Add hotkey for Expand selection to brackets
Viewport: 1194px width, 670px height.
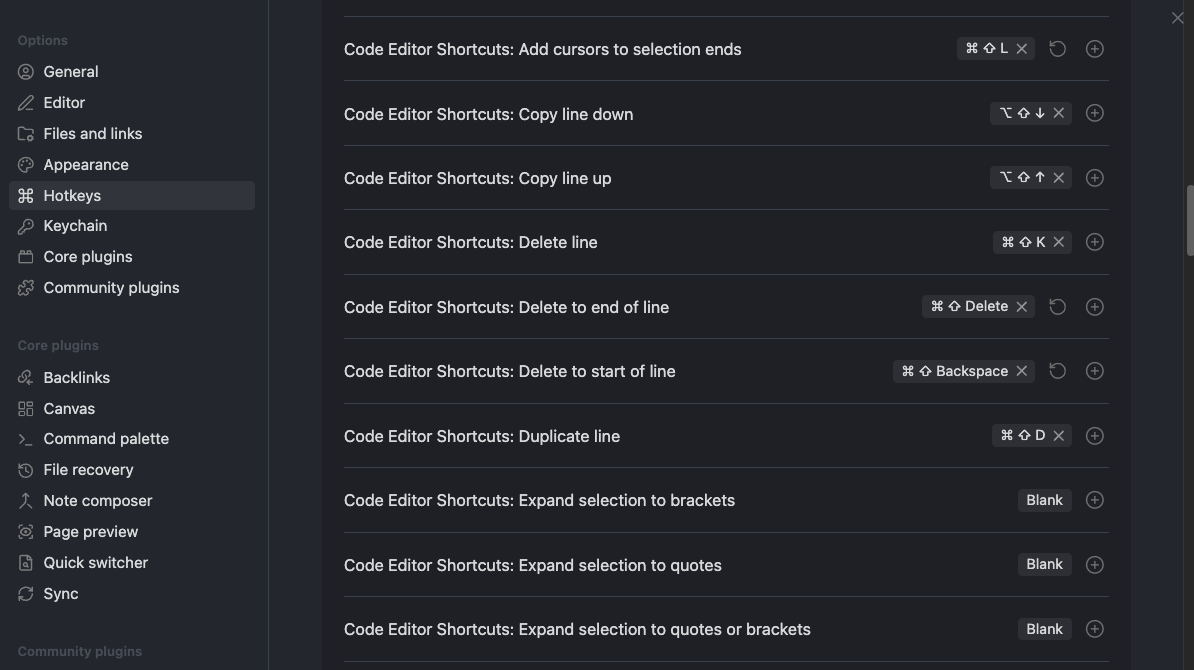pyautogui.click(x=1094, y=500)
